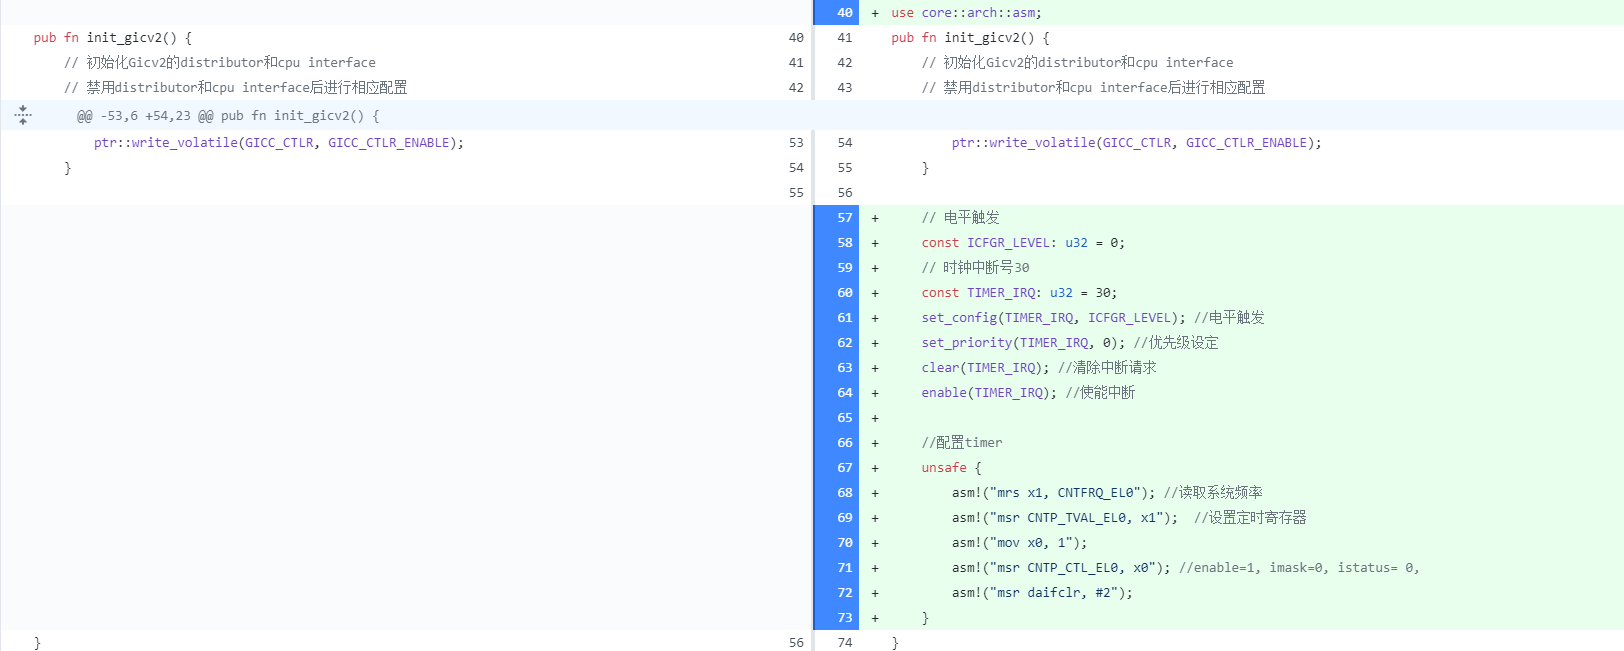Viewport: 1624px width, 651px height.
Task: Select line number 60 for TIMER_IRQ constant
Action: point(844,293)
